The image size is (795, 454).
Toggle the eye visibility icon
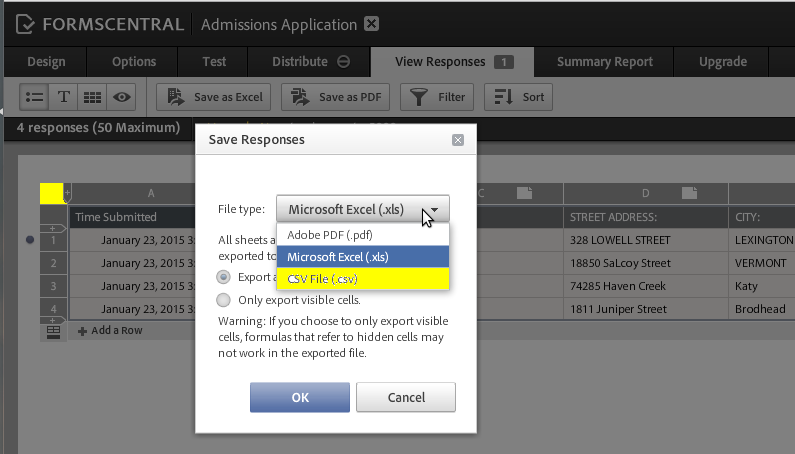tap(121, 97)
